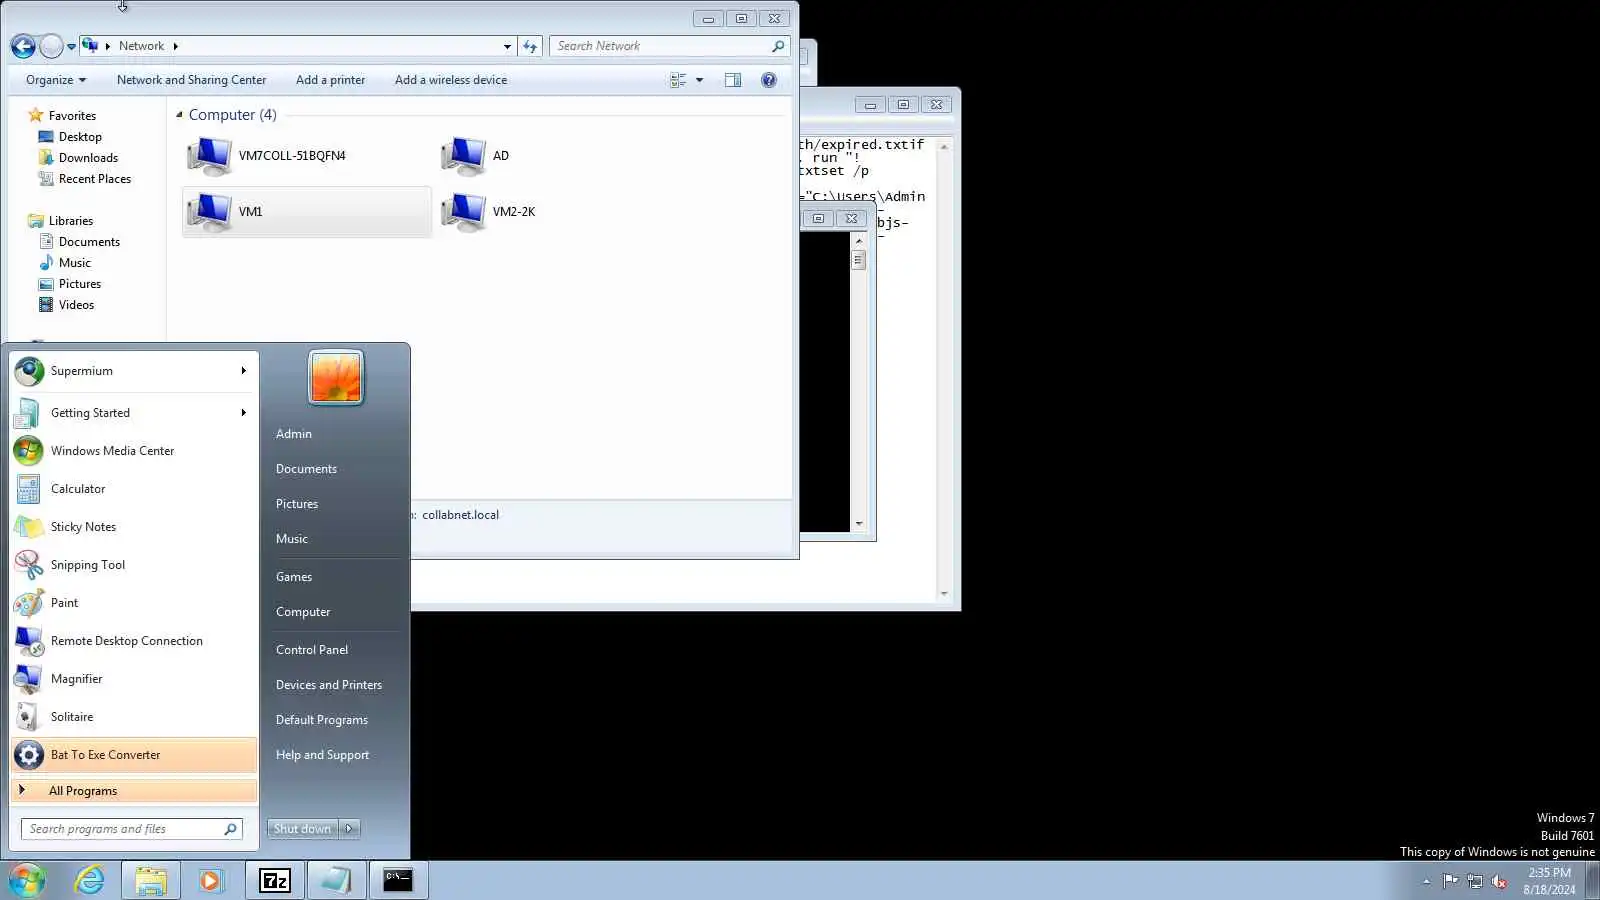
Task: Launch Remote Desktop Connection
Action: pos(133,641)
